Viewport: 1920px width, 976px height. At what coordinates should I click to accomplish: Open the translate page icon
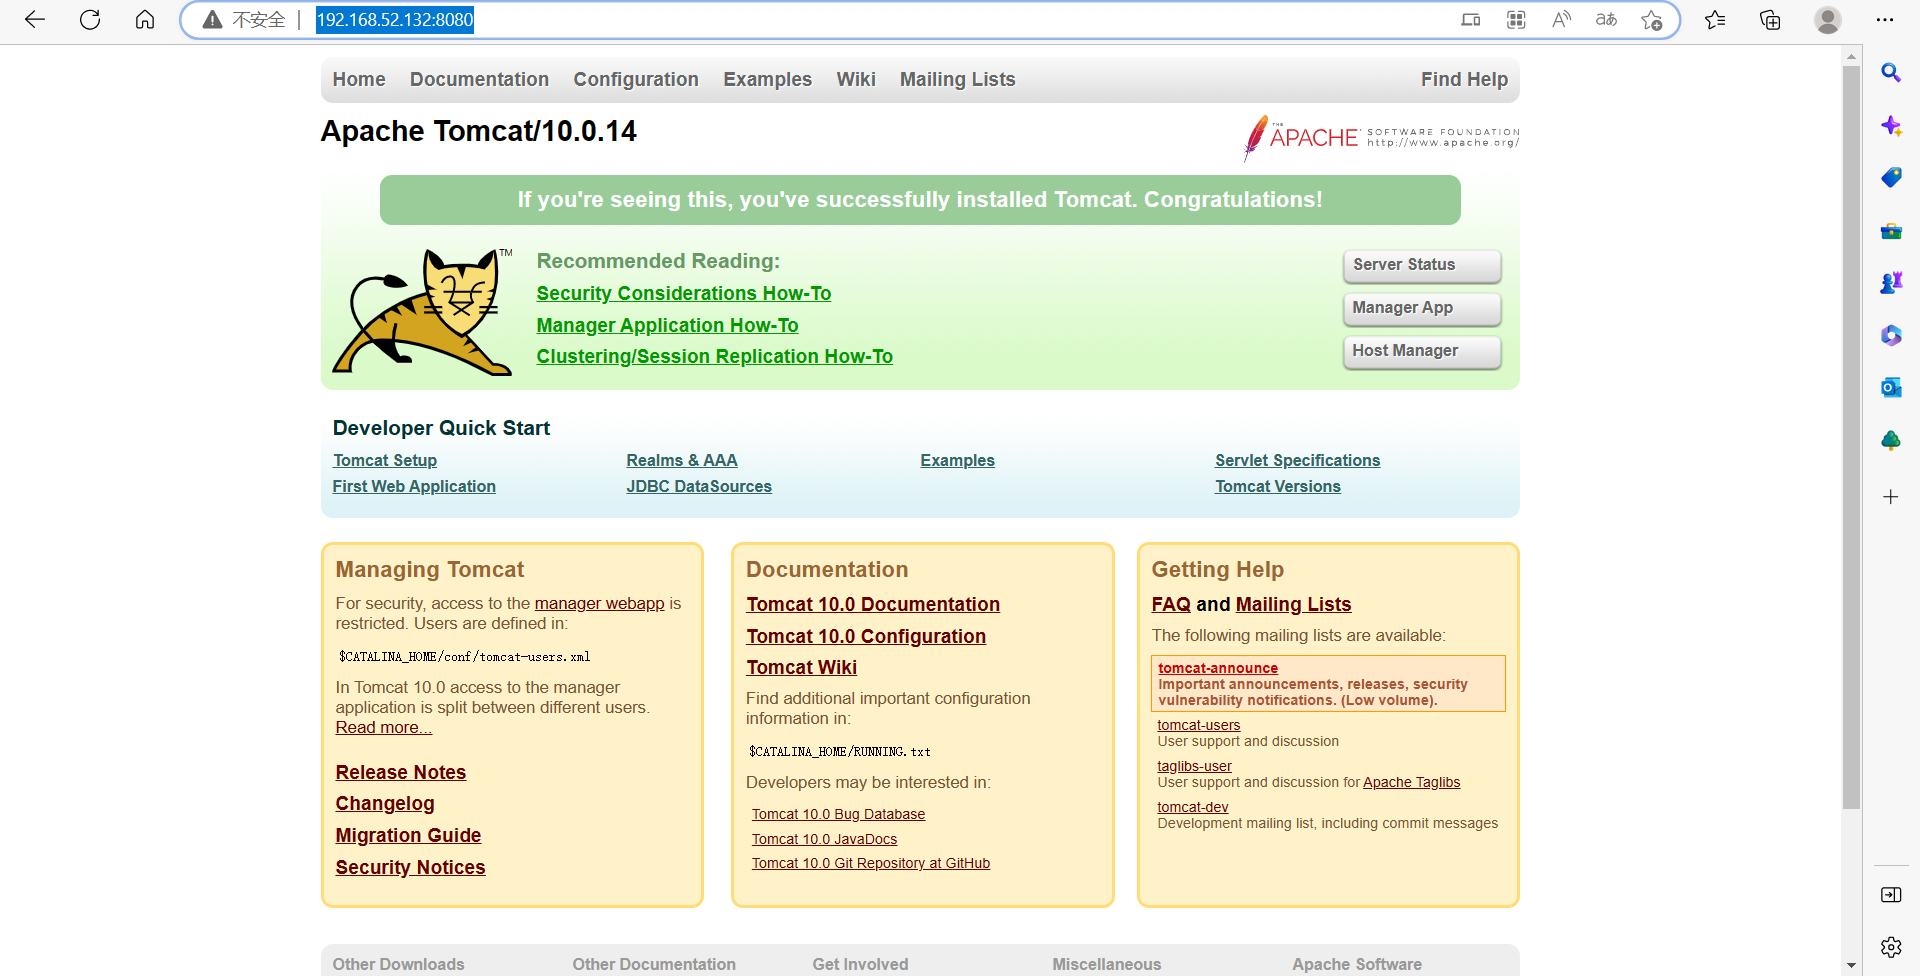pyautogui.click(x=1606, y=20)
